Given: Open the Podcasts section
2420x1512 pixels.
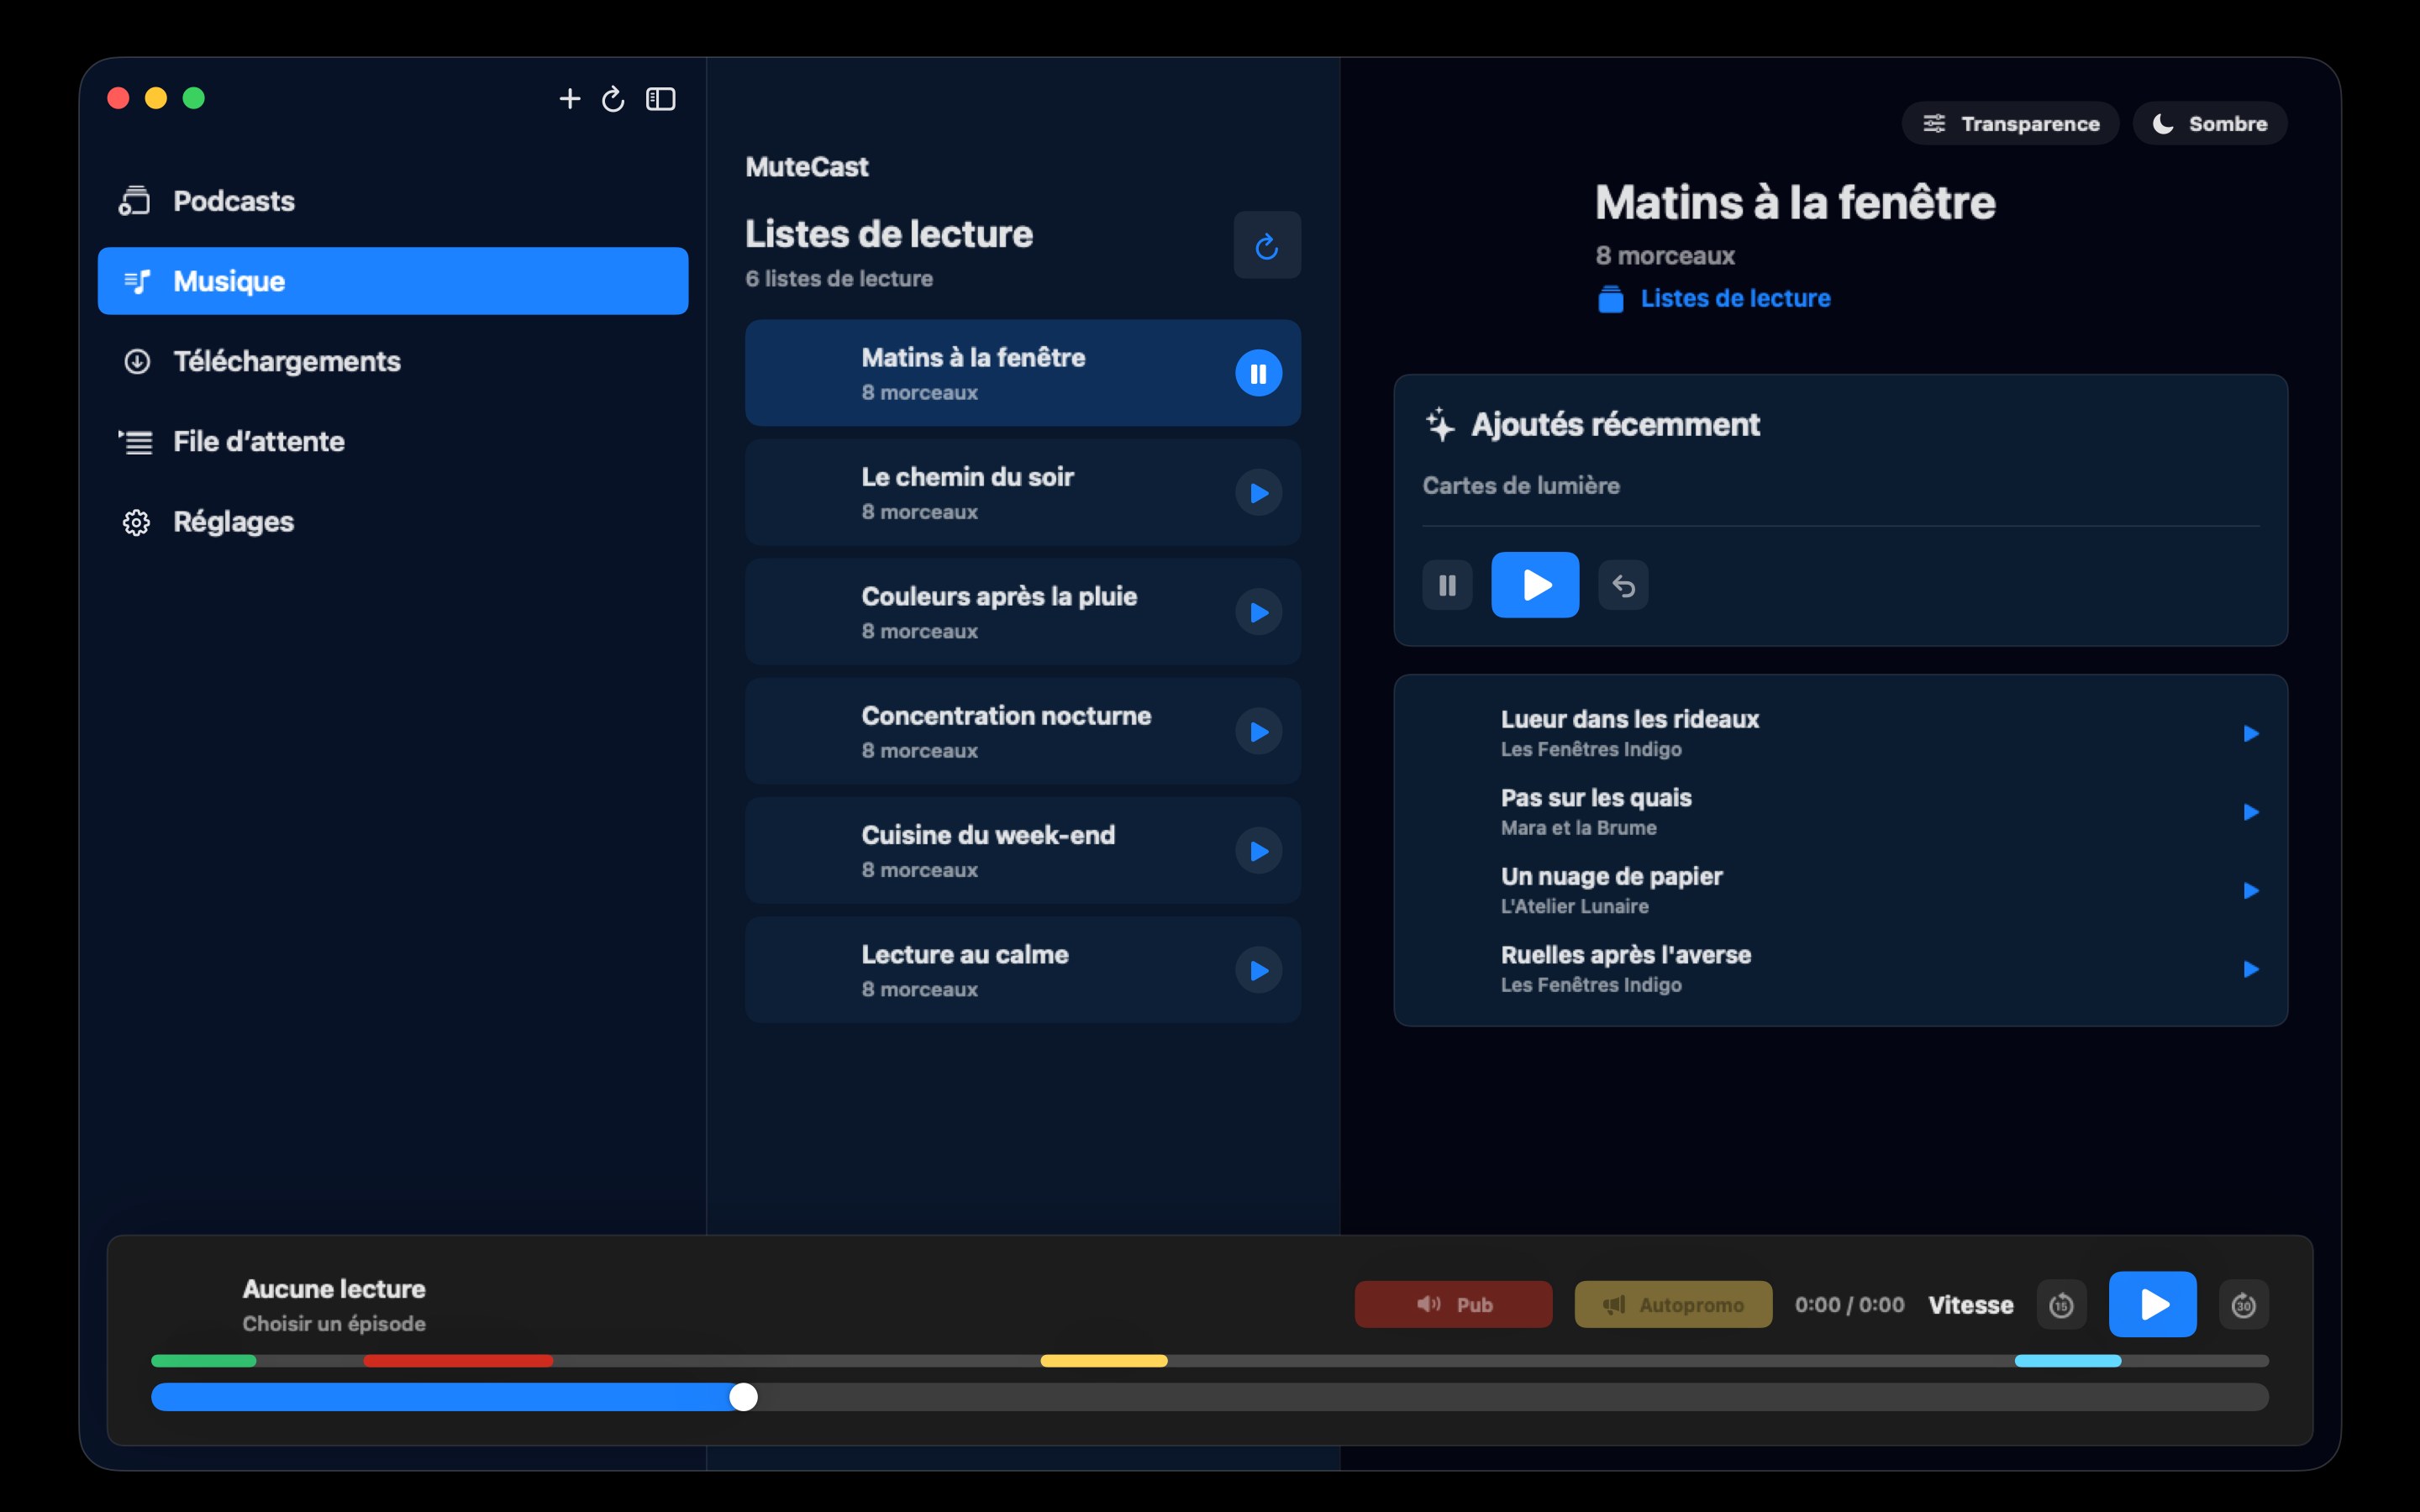Looking at the screenshot, I should pos(393,201).
